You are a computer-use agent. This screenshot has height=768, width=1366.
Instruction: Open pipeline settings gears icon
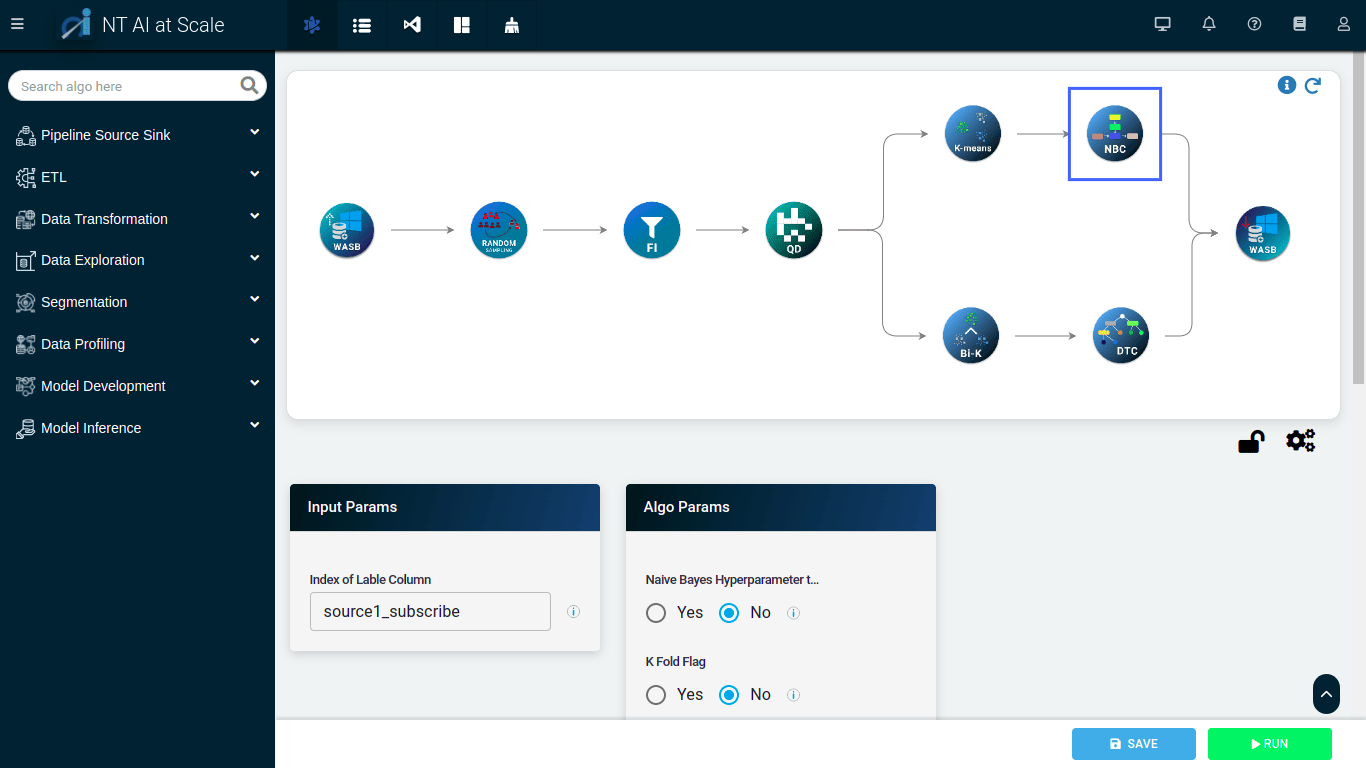[x=1300, y=441]
